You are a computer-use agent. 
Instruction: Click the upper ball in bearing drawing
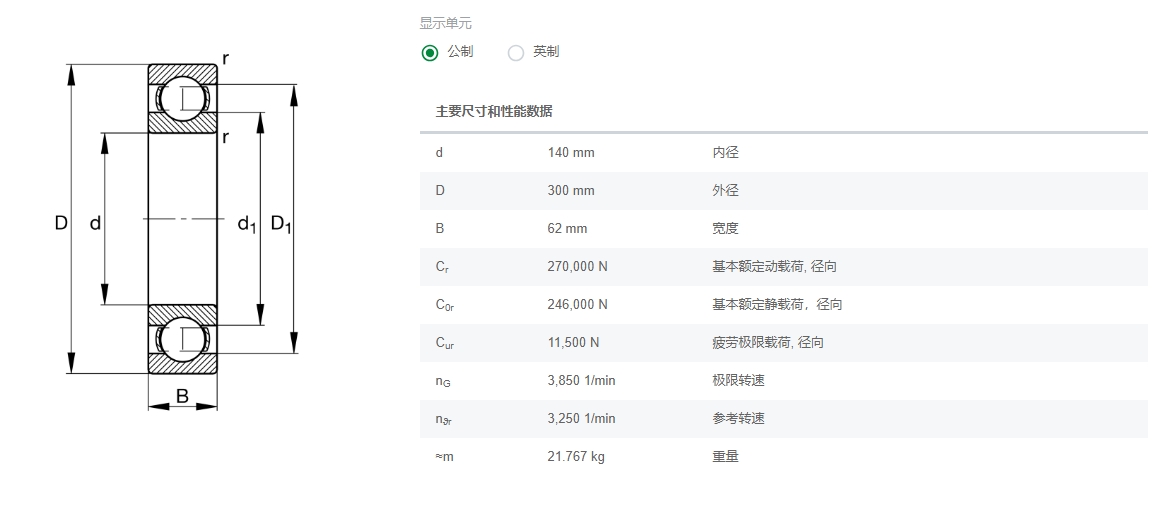[183, 98]
